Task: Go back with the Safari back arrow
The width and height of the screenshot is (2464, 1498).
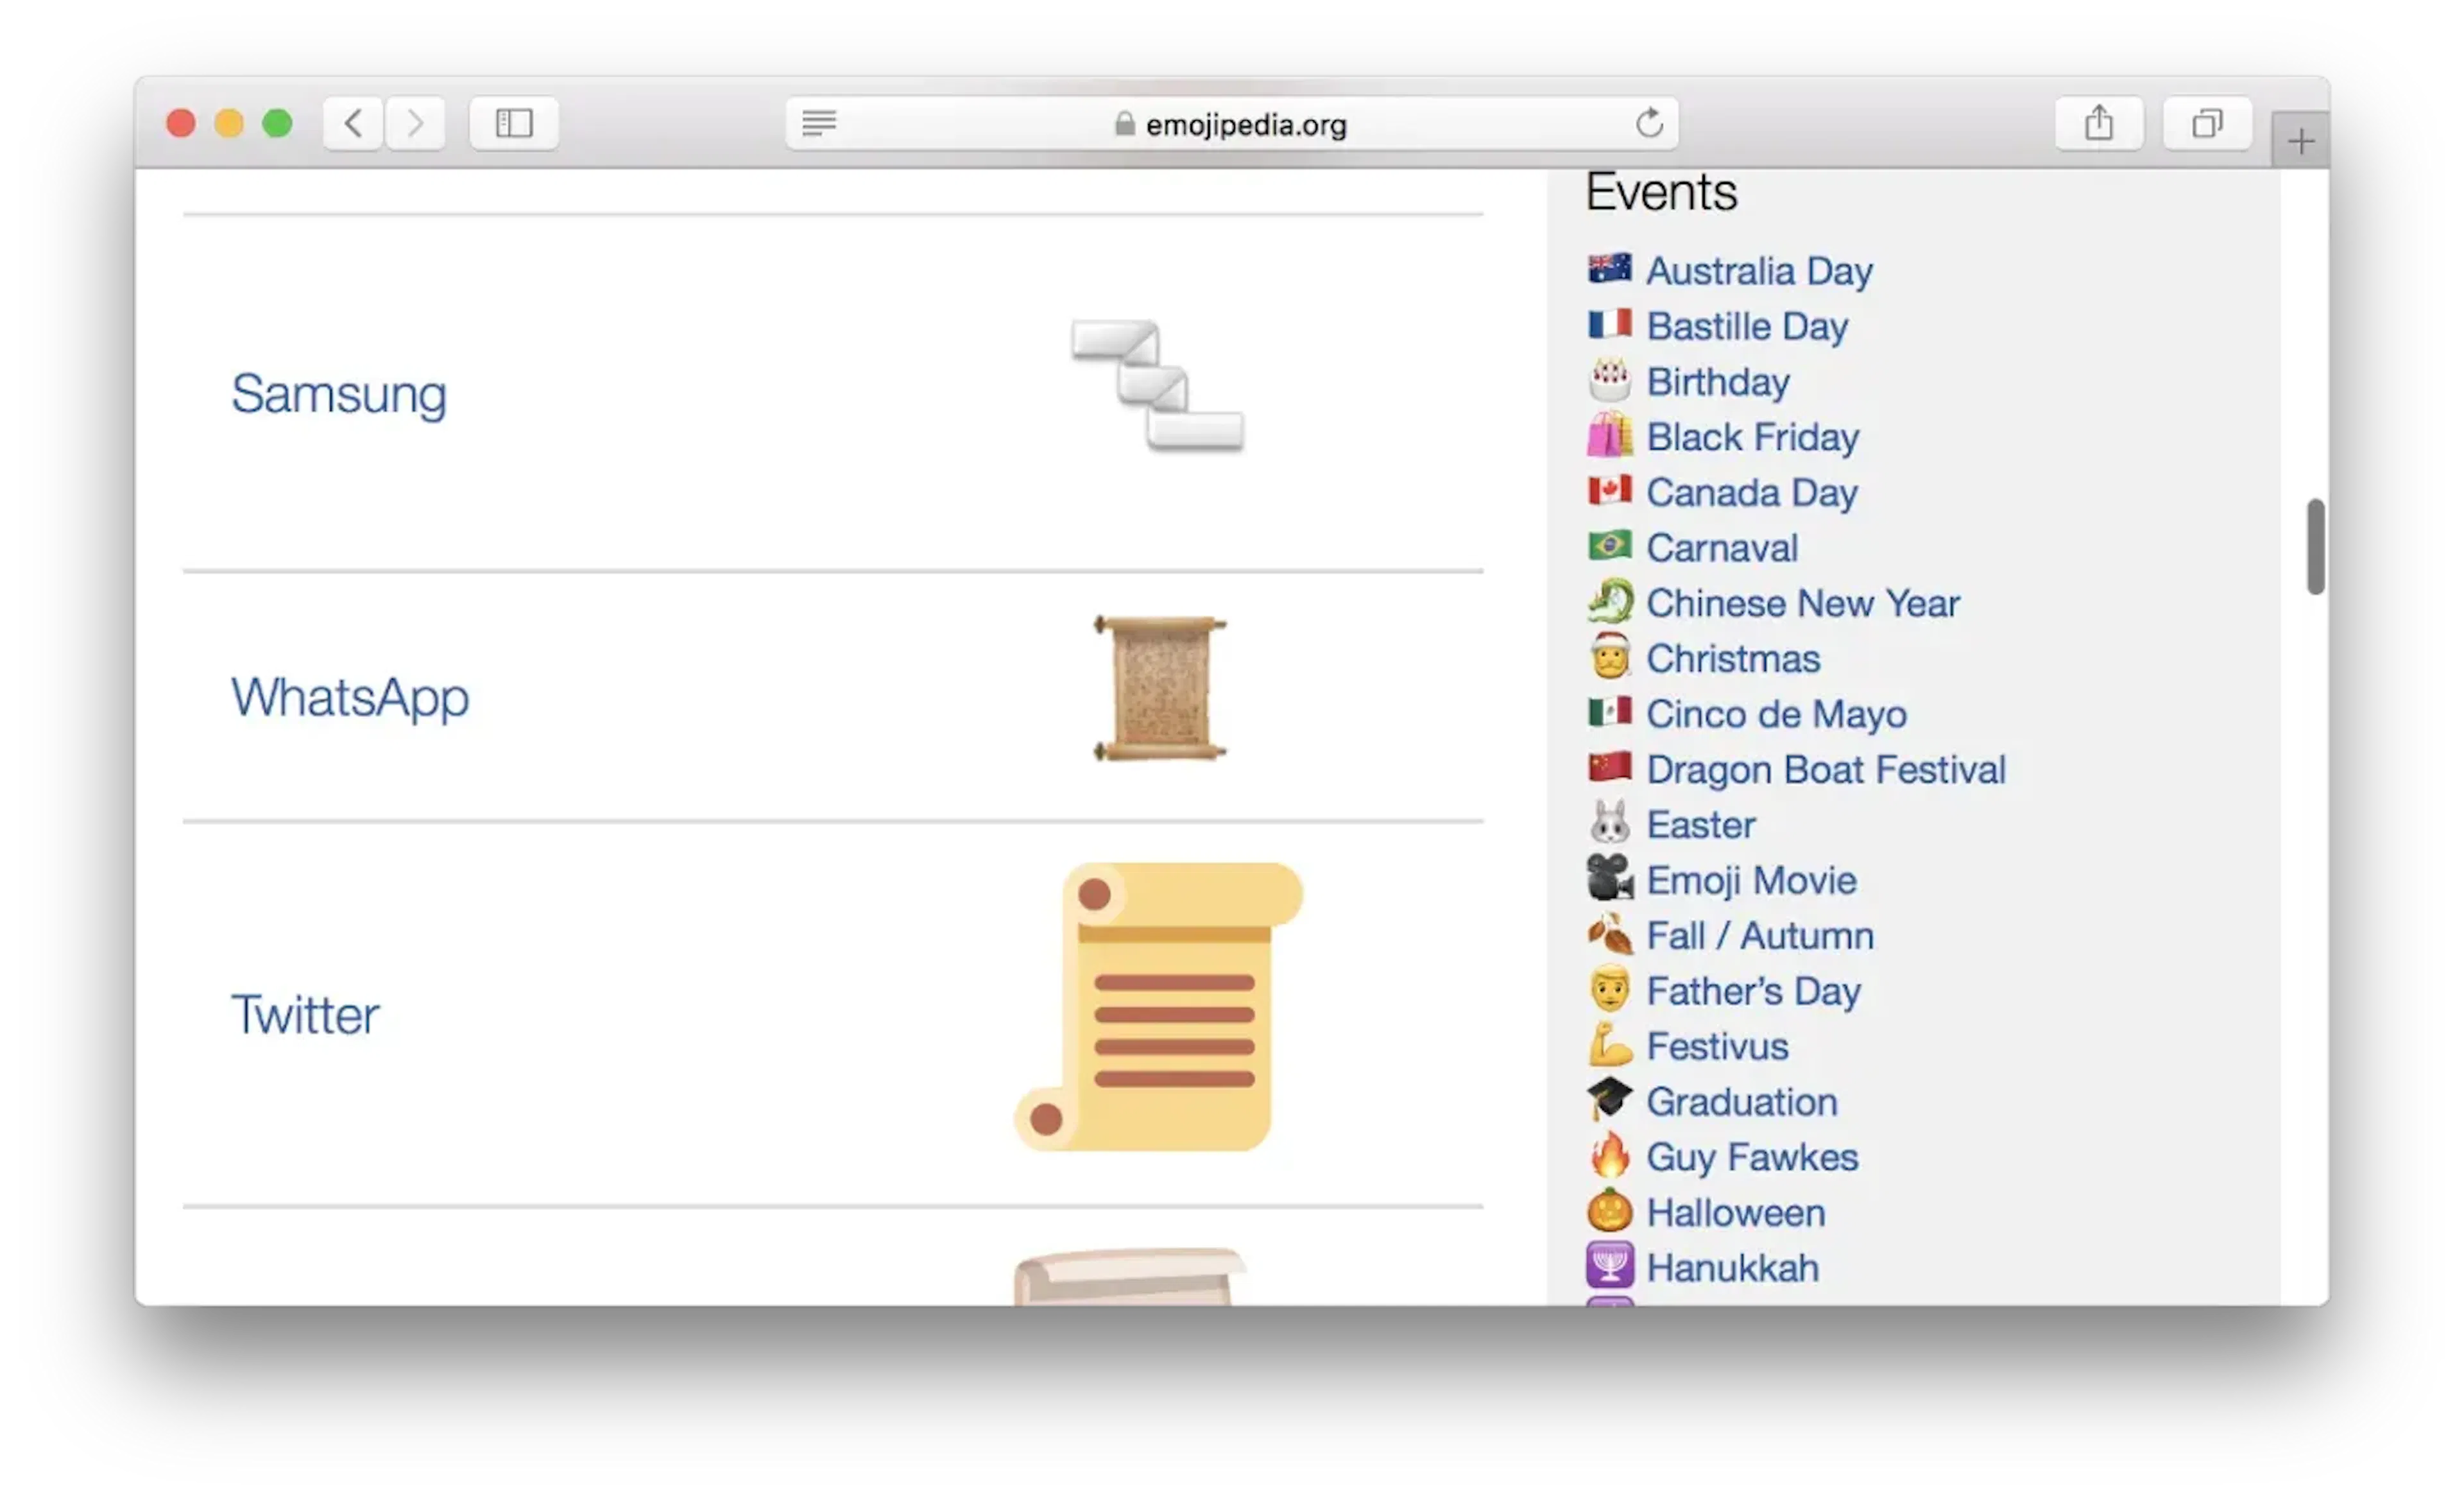Action: tap(353, 123)
